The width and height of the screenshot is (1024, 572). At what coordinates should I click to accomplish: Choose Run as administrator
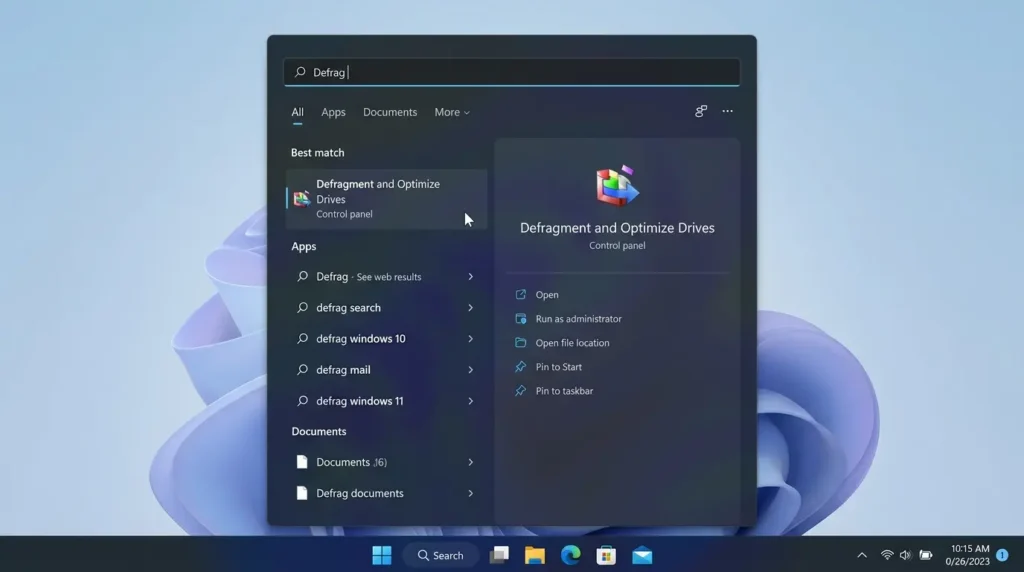(579, 319)
